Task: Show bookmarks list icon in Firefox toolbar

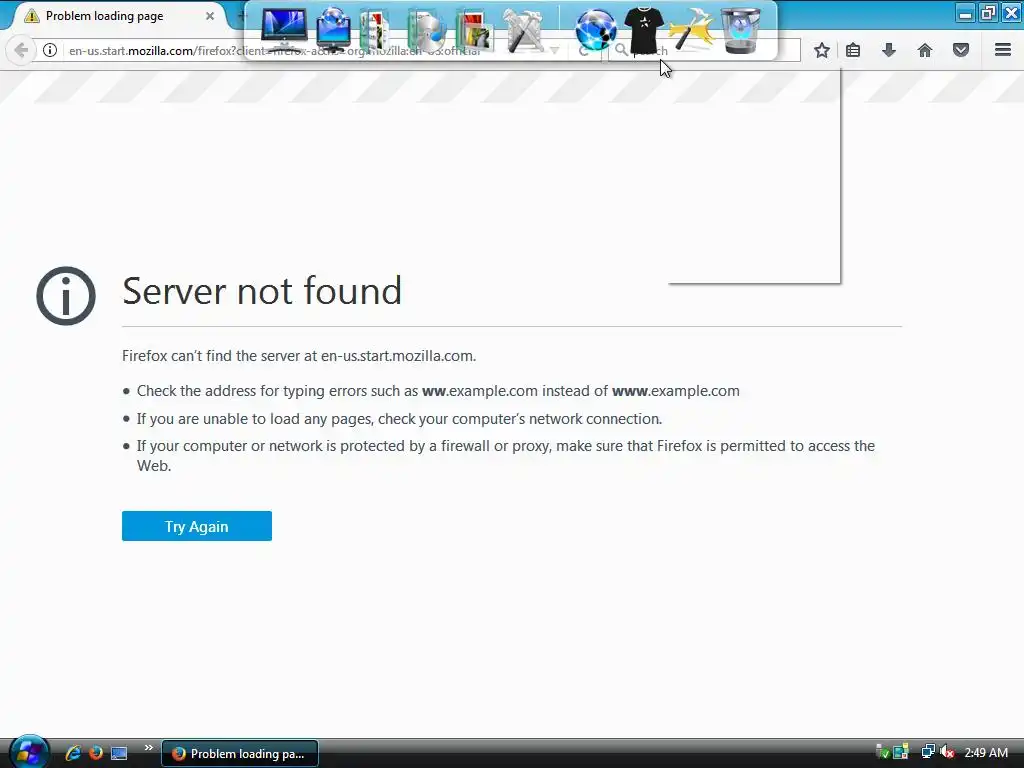Action: coord(853,50)
